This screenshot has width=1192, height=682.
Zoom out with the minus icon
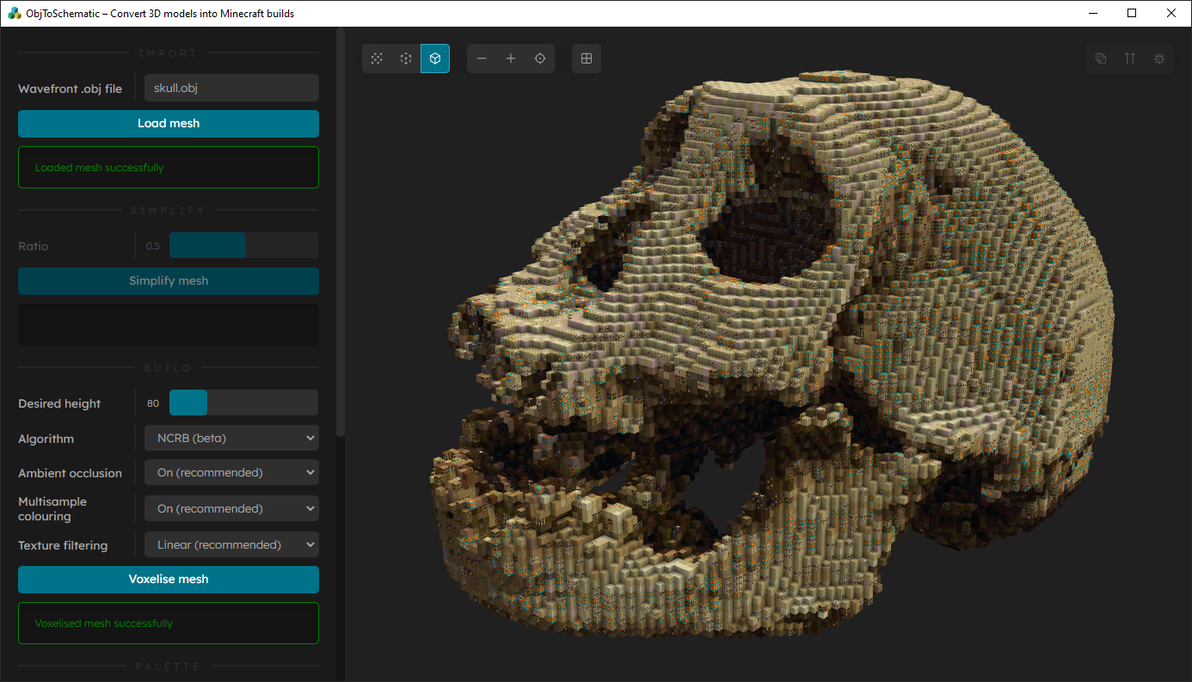coord(482,59)
